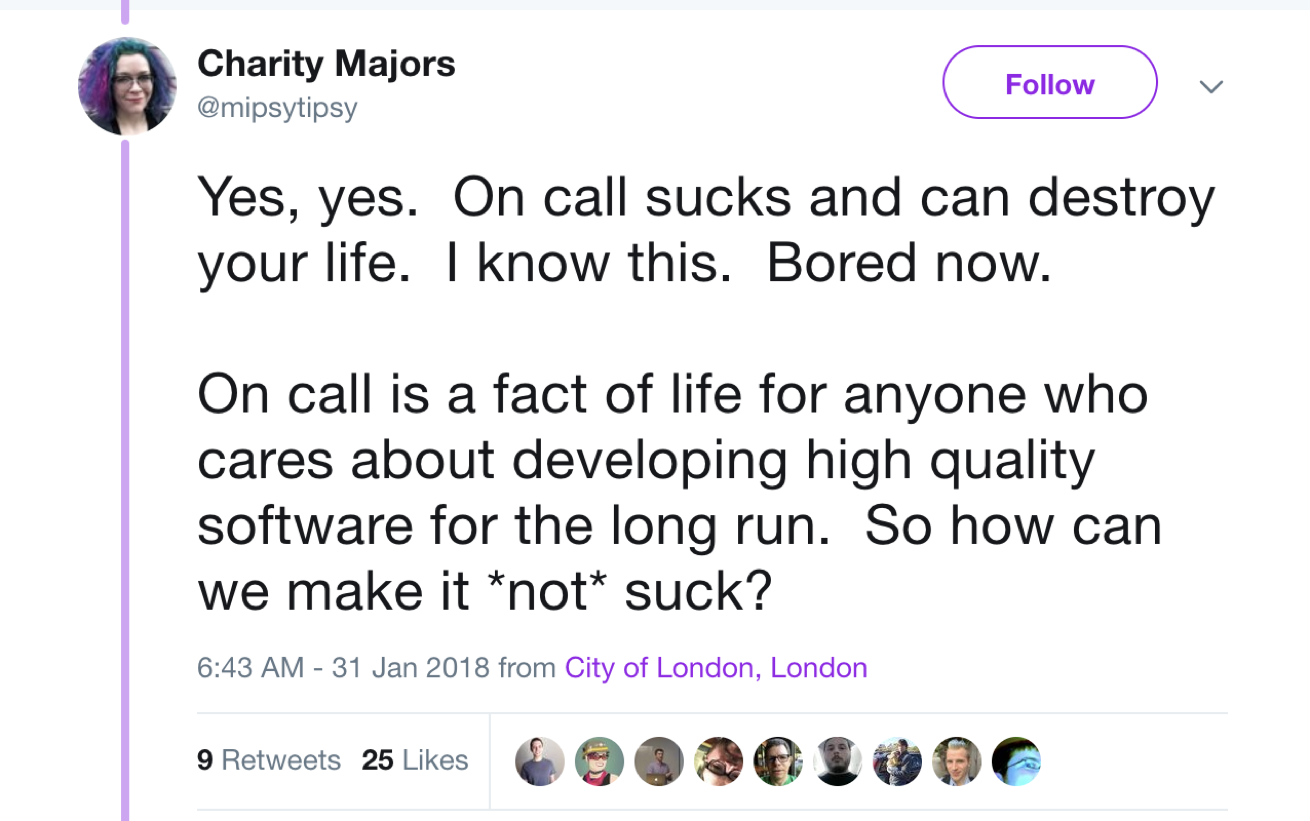The width and height of the screenshot is (1310, 821).
Task: Open liker avatar with outdoor blue-sky photo
Action: coord(897,761)
